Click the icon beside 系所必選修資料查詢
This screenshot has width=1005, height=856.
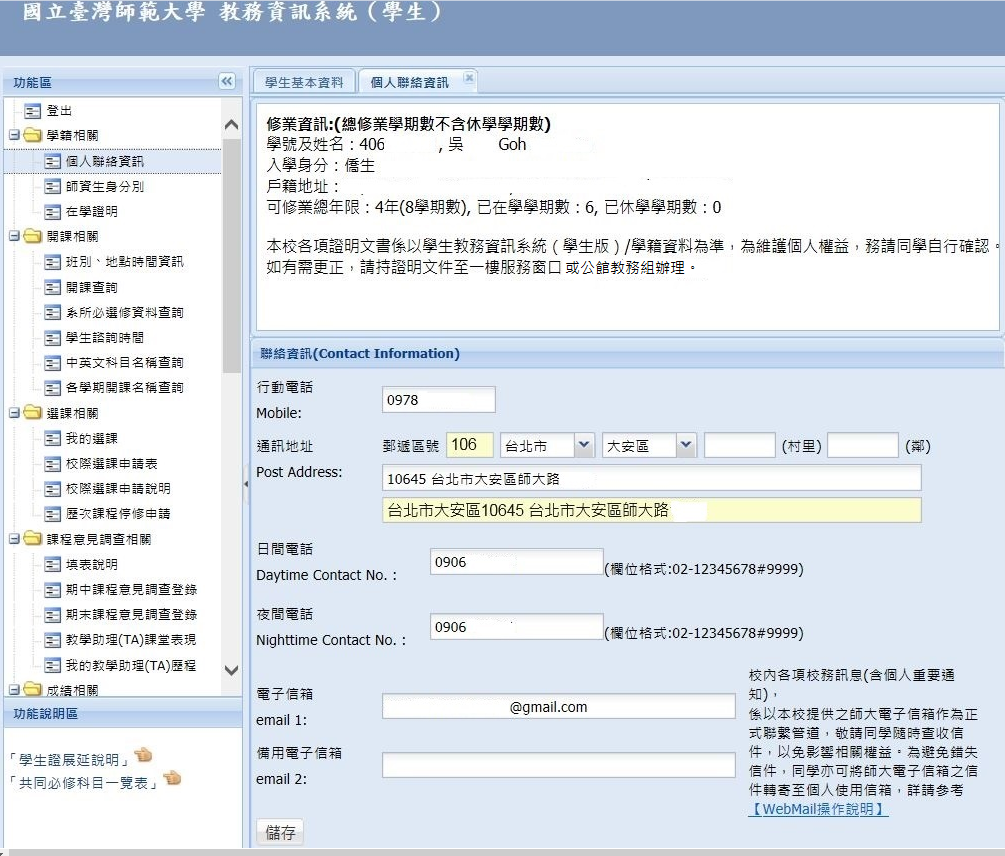[53, 312]
